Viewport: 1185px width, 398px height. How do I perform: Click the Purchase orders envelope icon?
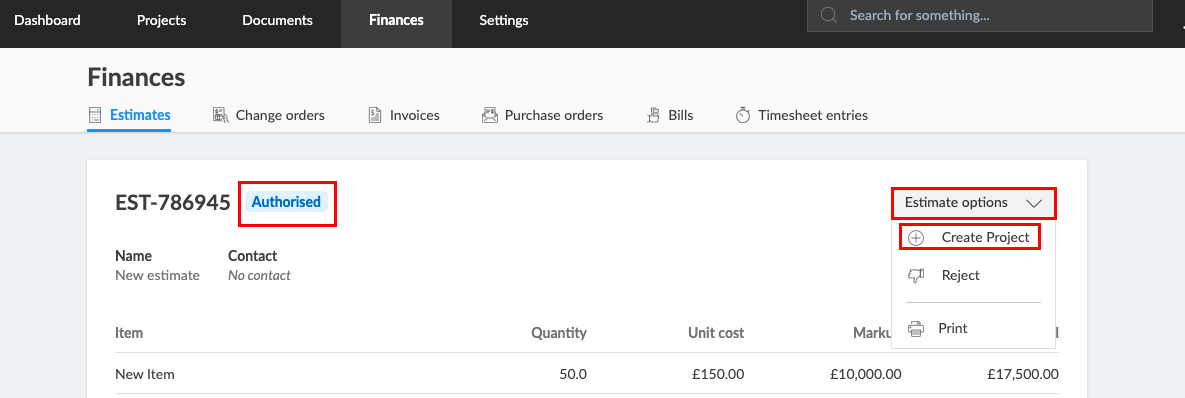coord(490,116)
